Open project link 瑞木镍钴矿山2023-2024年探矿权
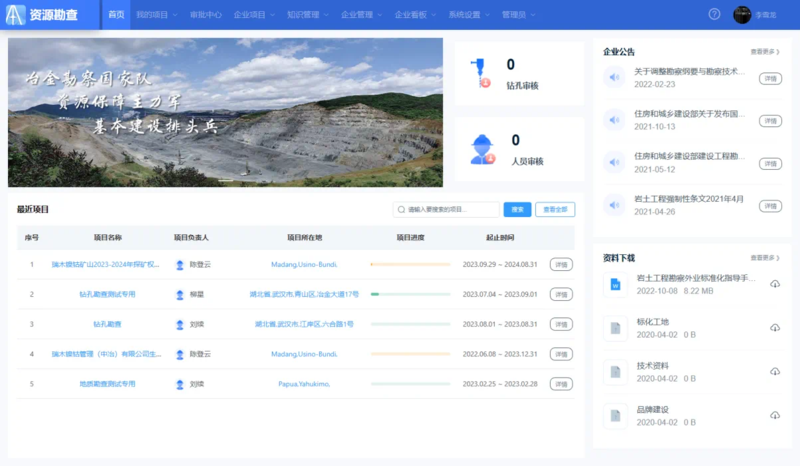 pyautogui.click(x=106, y=264)
